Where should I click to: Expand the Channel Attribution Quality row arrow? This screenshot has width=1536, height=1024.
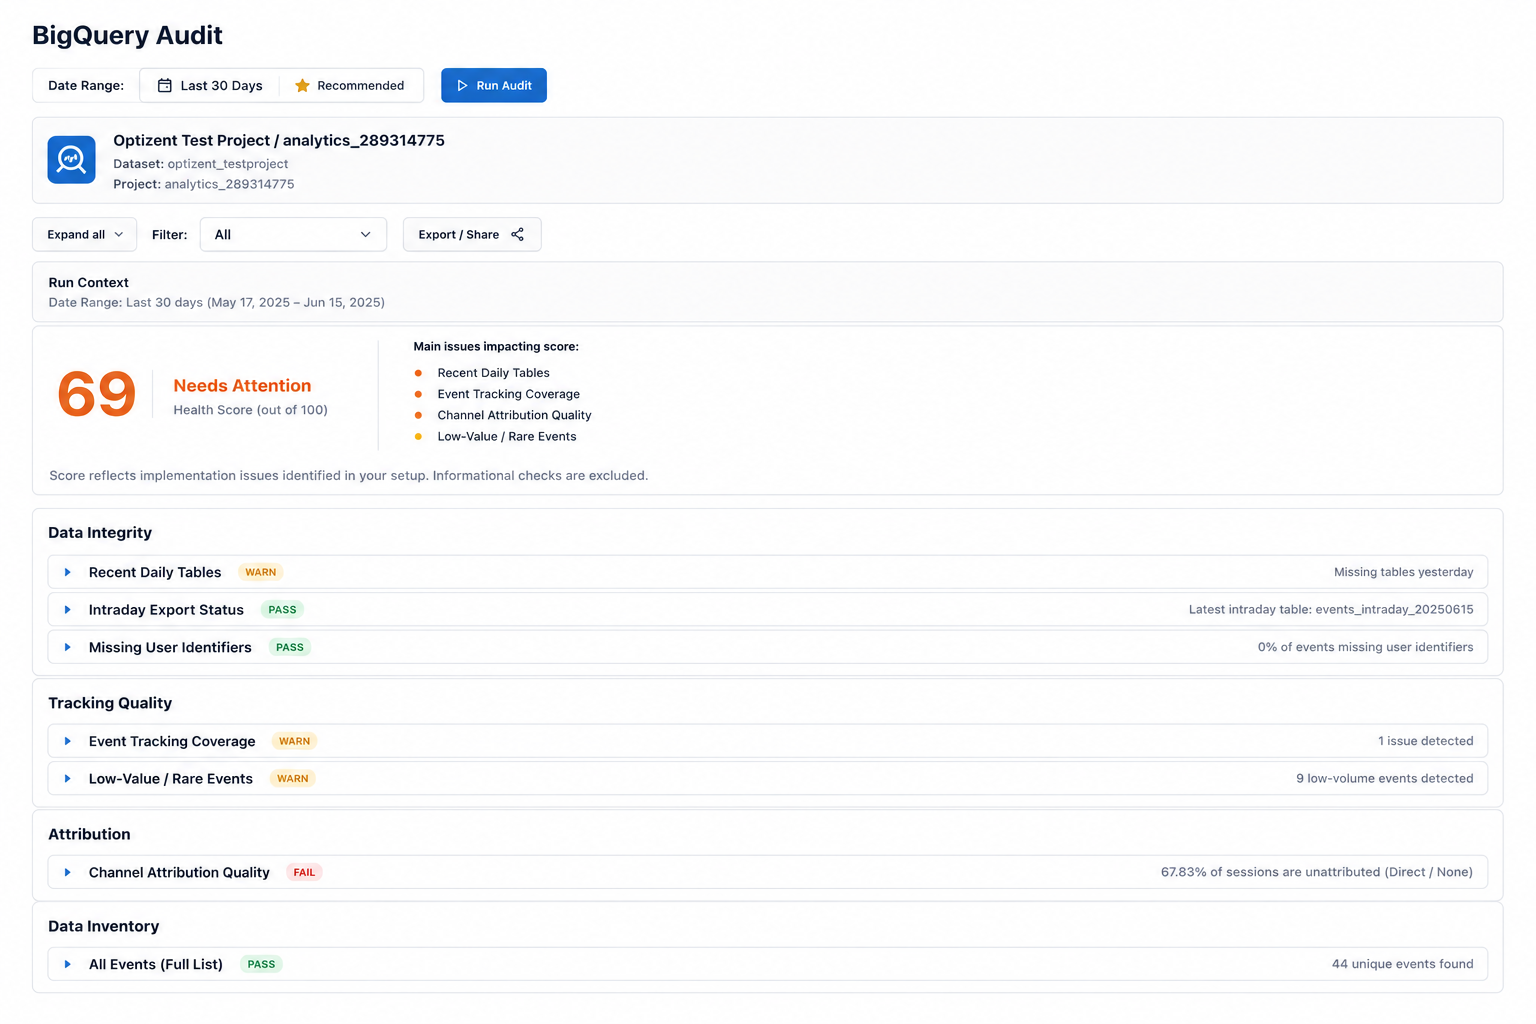click(x=67, y=872)
